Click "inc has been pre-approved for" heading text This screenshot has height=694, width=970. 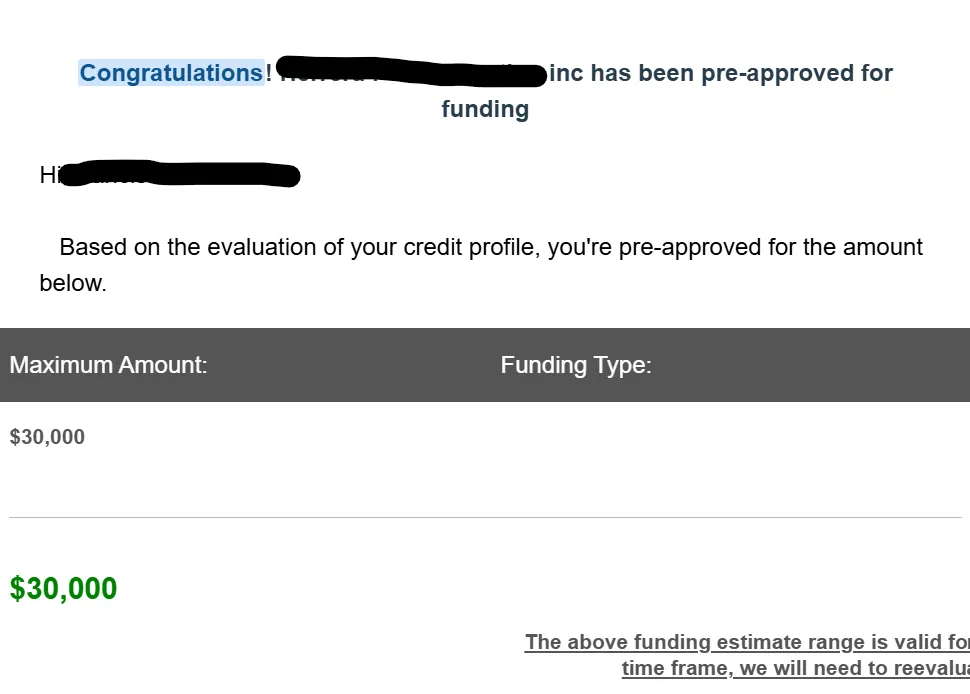720,73
